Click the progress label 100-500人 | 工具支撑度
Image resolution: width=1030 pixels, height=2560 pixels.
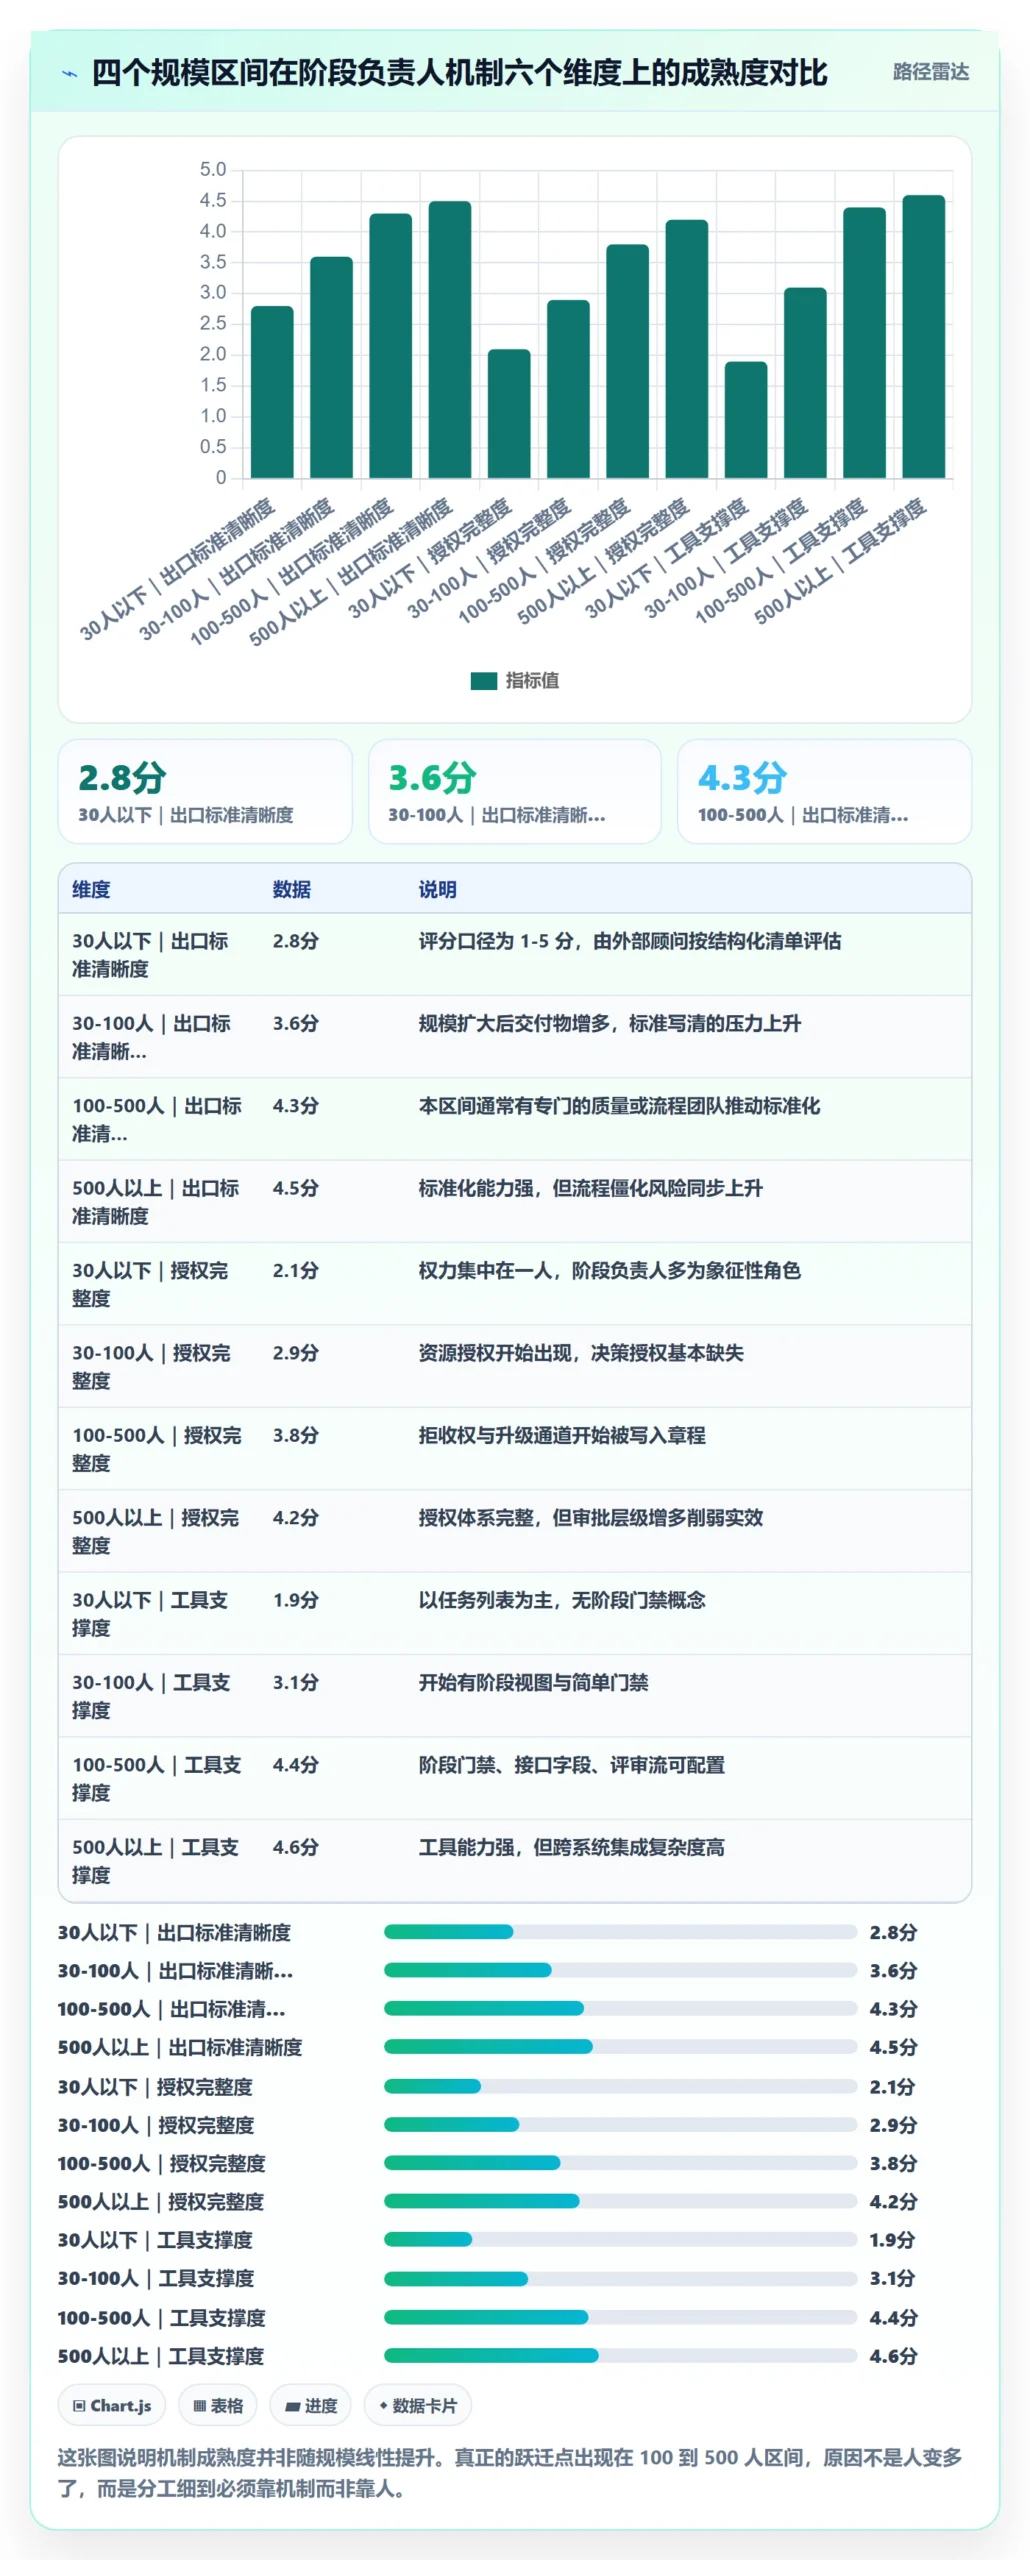(x=162, y=2317)
